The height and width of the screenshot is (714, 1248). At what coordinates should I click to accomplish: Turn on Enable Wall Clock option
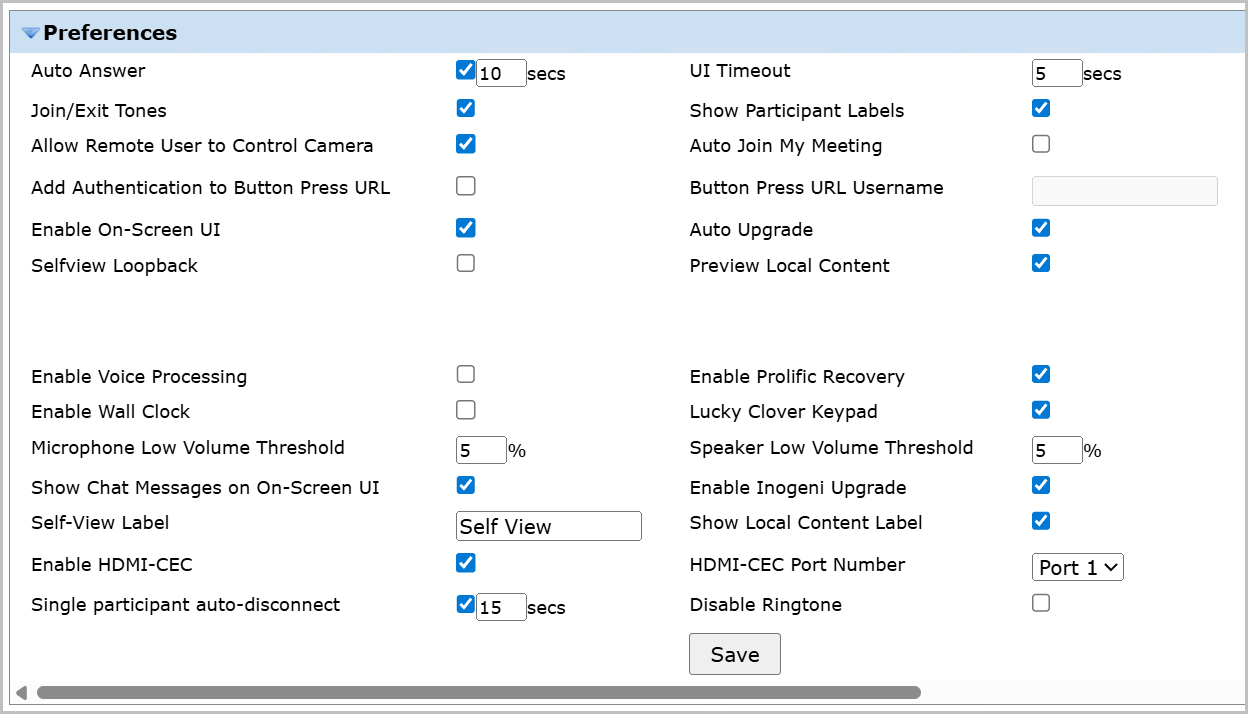click(465, 409)
